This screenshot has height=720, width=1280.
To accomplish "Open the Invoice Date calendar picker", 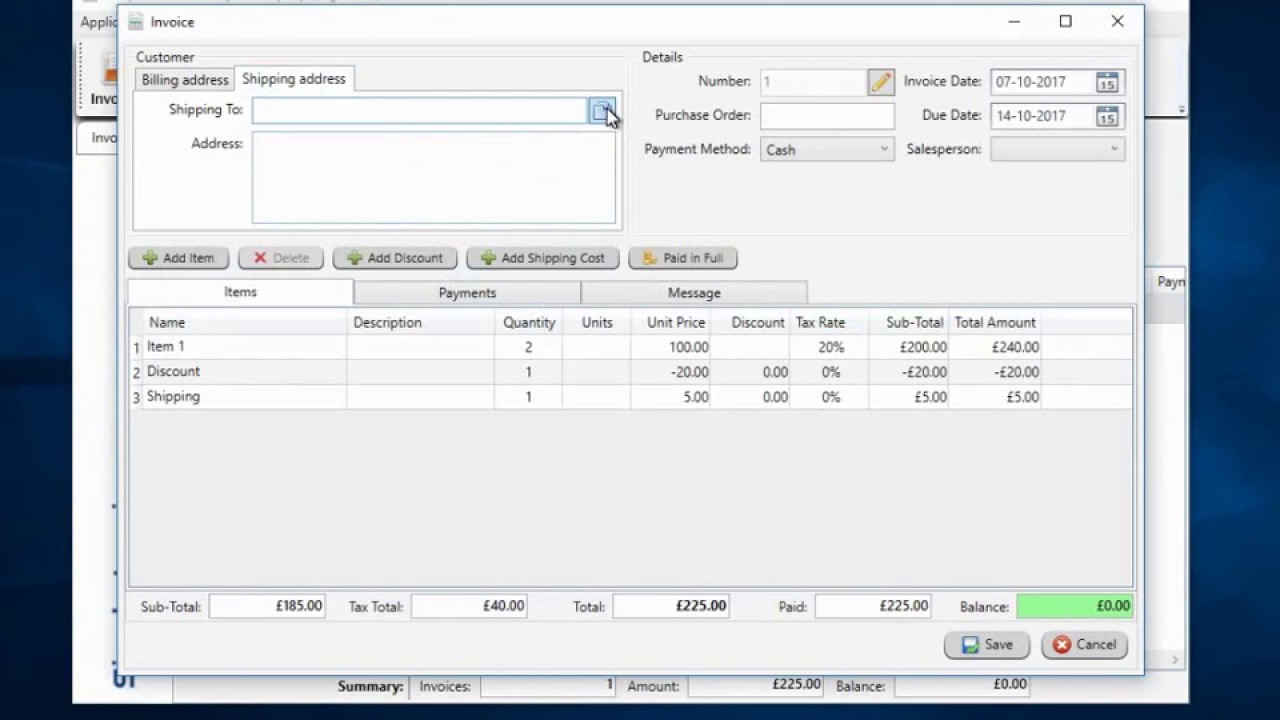I will [1107, 82].
